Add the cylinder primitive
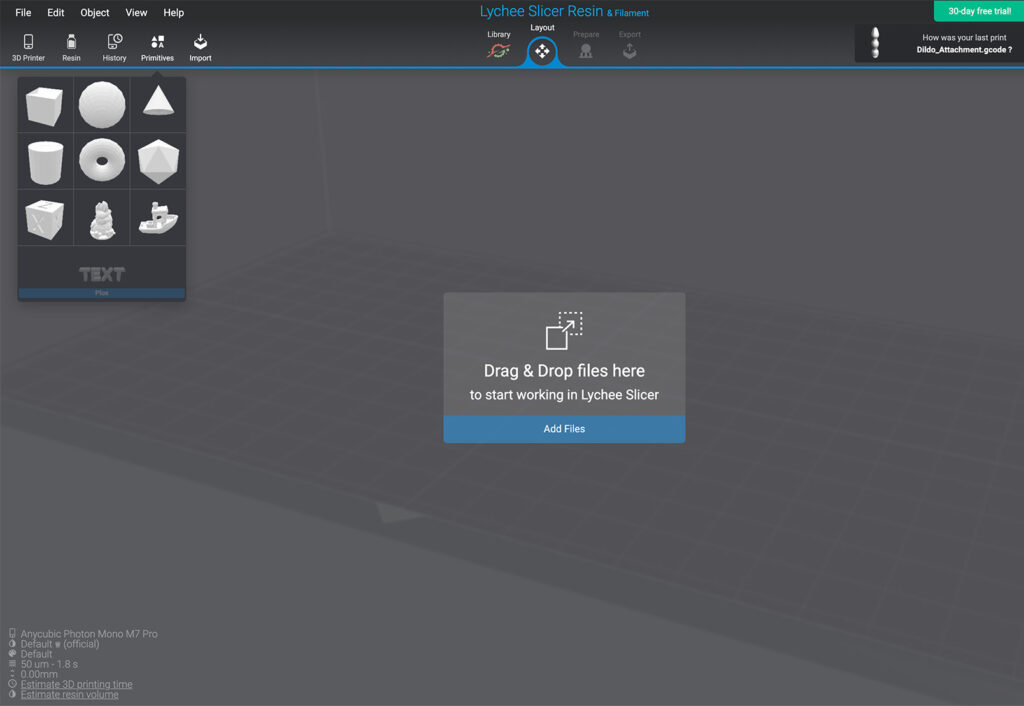This screenshot has width=1024, height=706. [45, 161]
